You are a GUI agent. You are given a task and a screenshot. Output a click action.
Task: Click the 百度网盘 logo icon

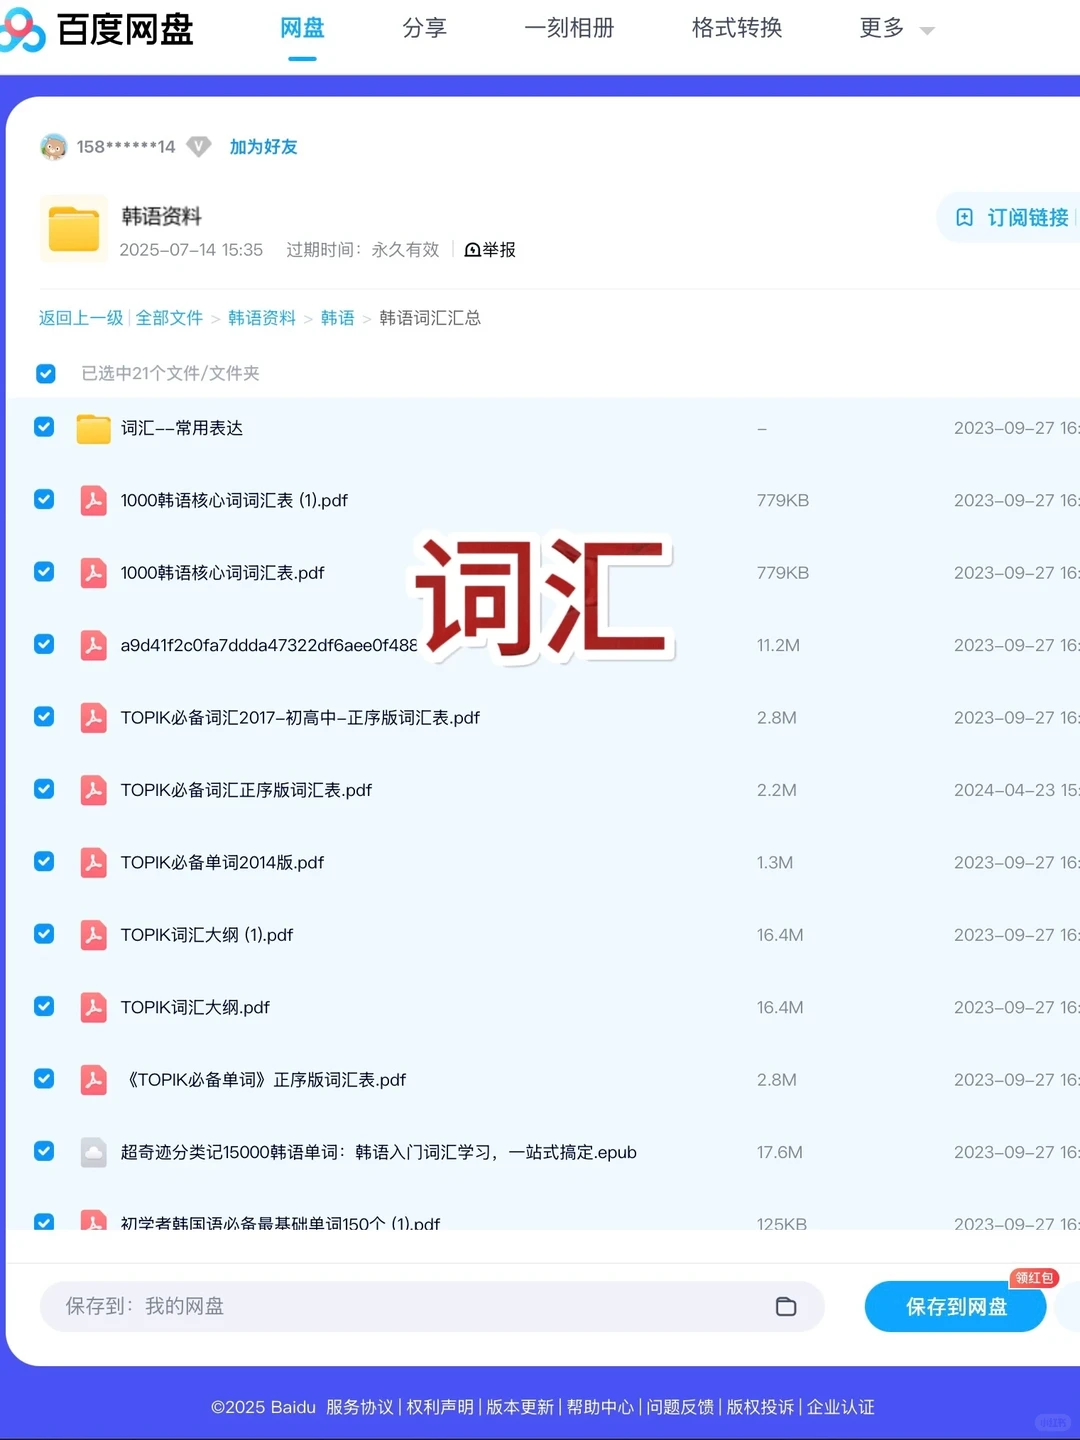(22, 30)
